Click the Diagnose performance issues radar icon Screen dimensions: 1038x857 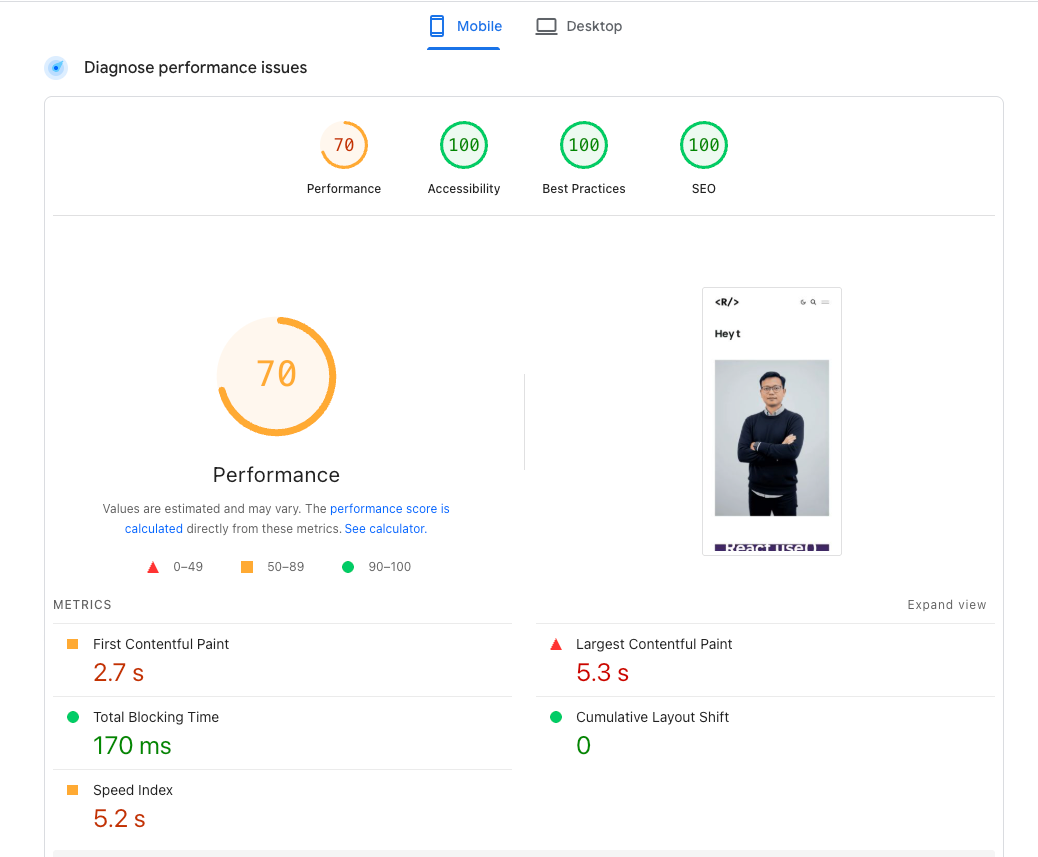click(x=56, y=68)
